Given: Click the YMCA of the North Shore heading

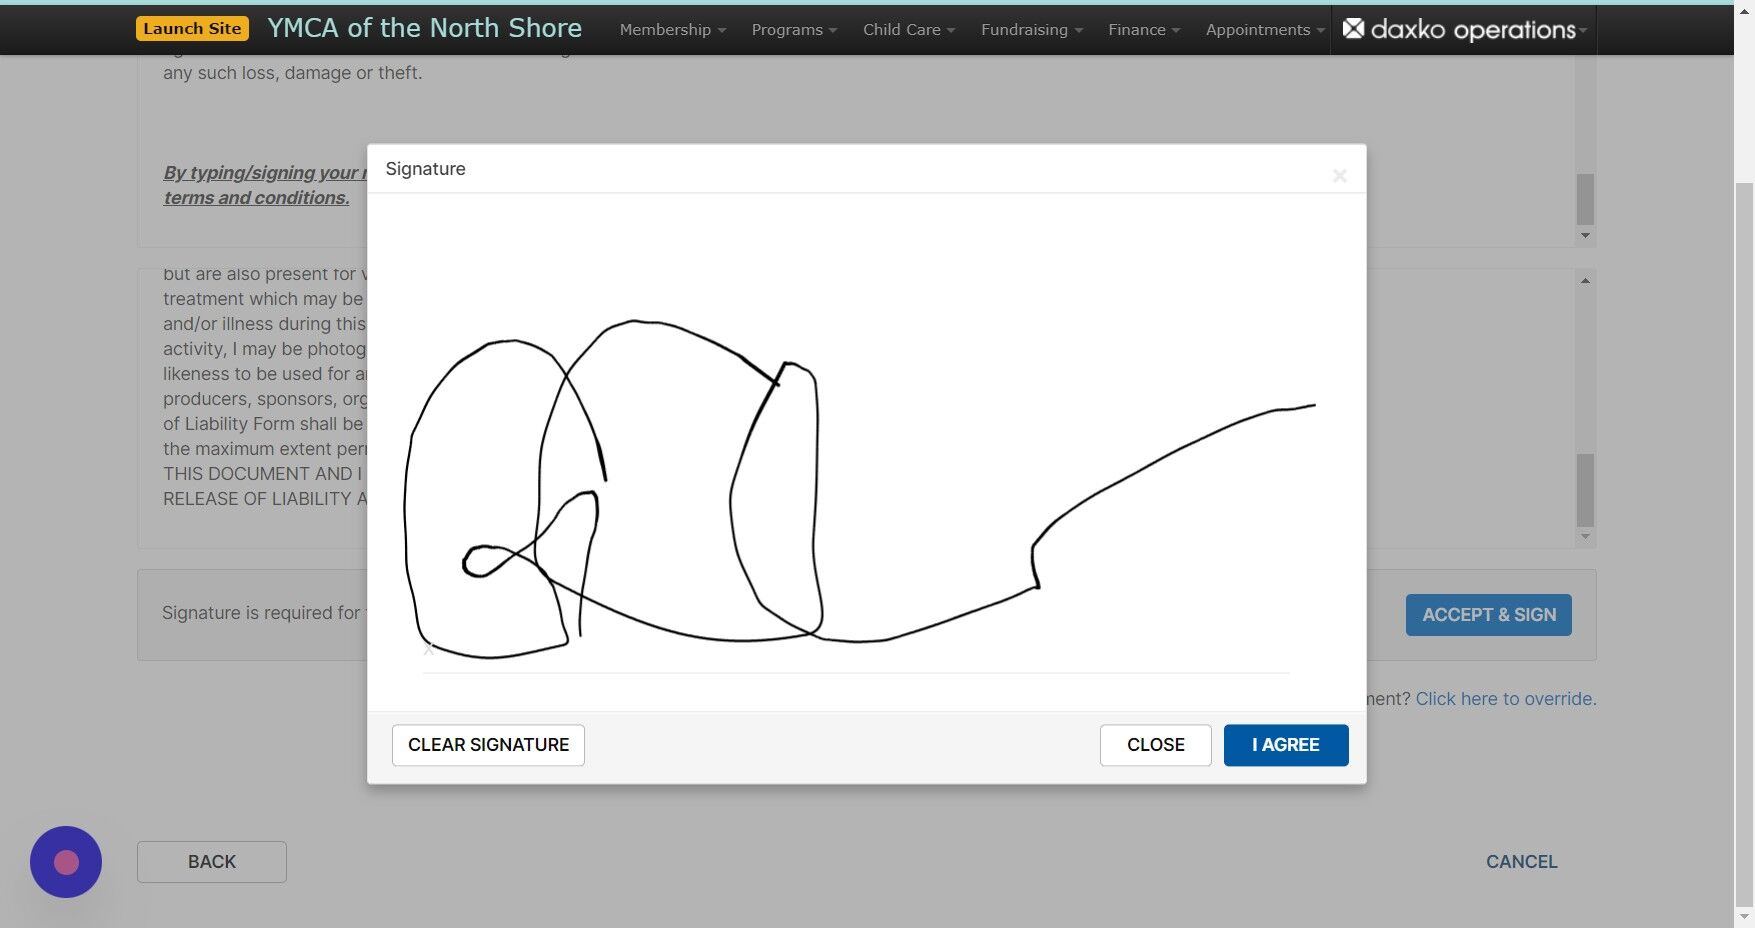Looking at the screenshot, I should (424, 27).
